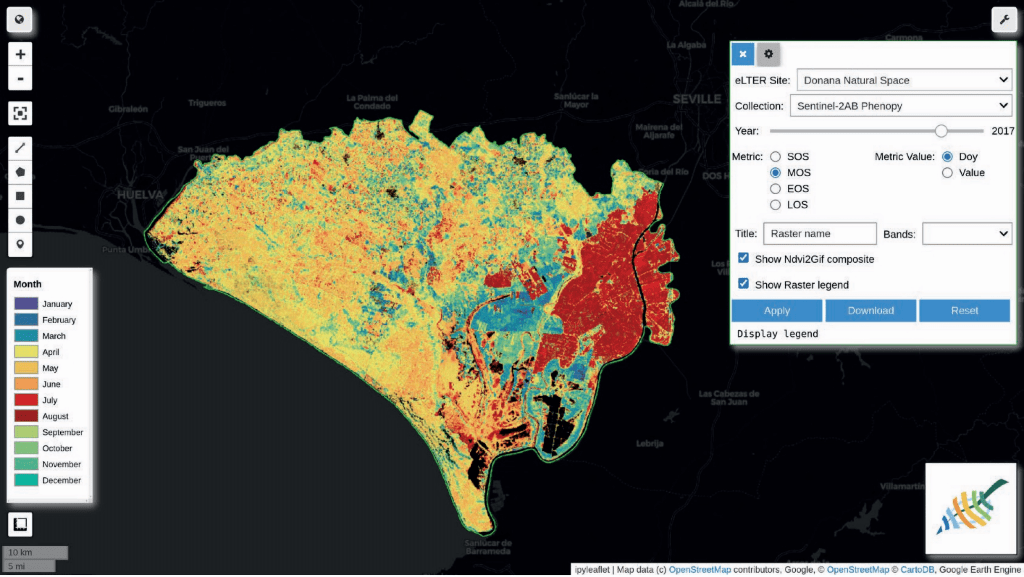The image size is (1024, 577).
Task: Switch to the gear settings tab
Action: [768, 54]
